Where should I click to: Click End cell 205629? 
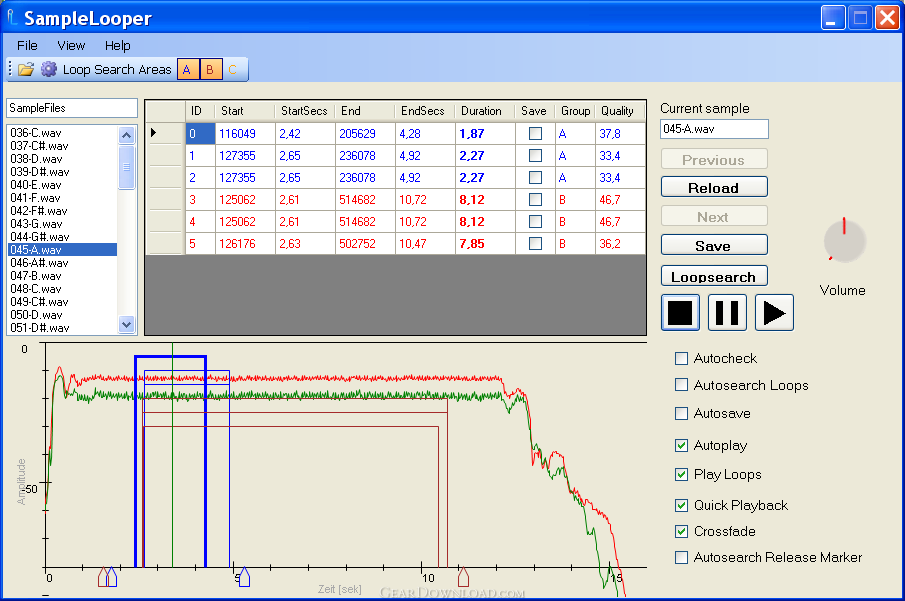[x=365, y=133]
